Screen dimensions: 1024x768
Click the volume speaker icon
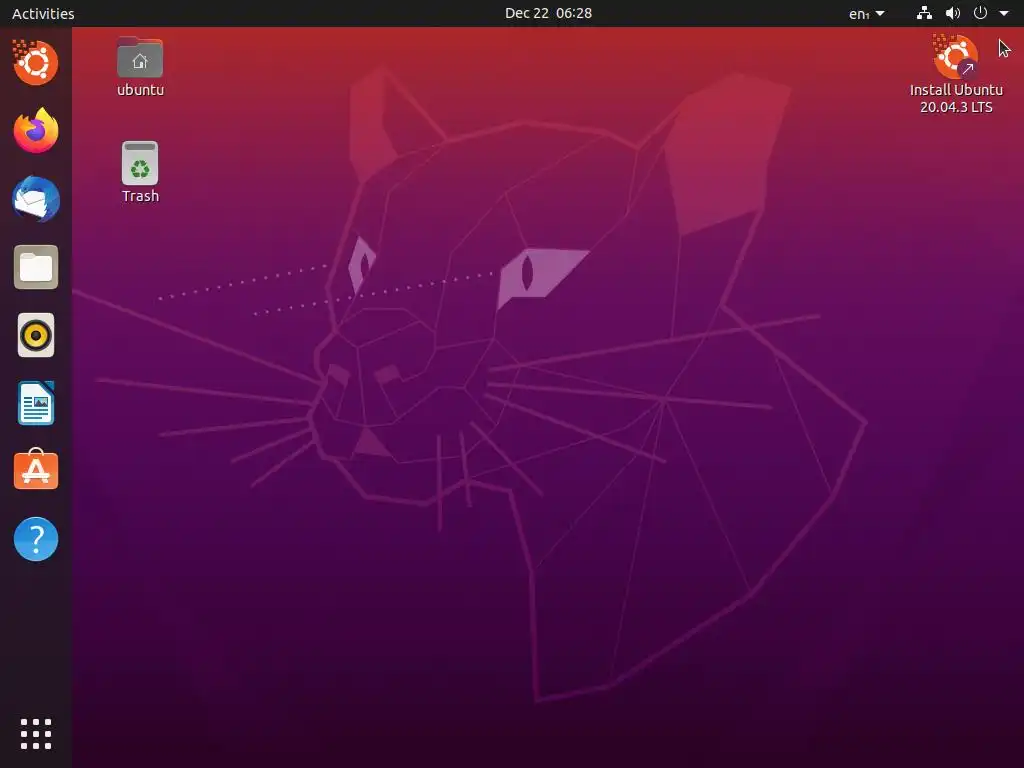pyautogui.click(x=953, y=13)
